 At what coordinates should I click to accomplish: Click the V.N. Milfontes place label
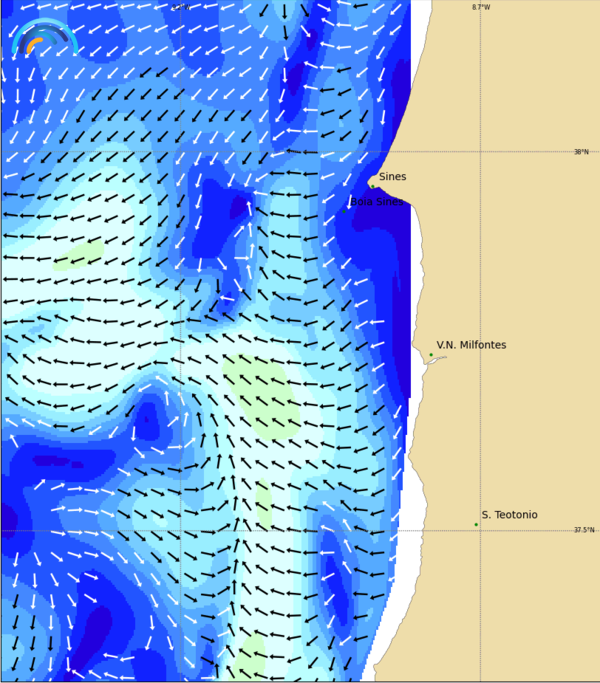[471, 345]
